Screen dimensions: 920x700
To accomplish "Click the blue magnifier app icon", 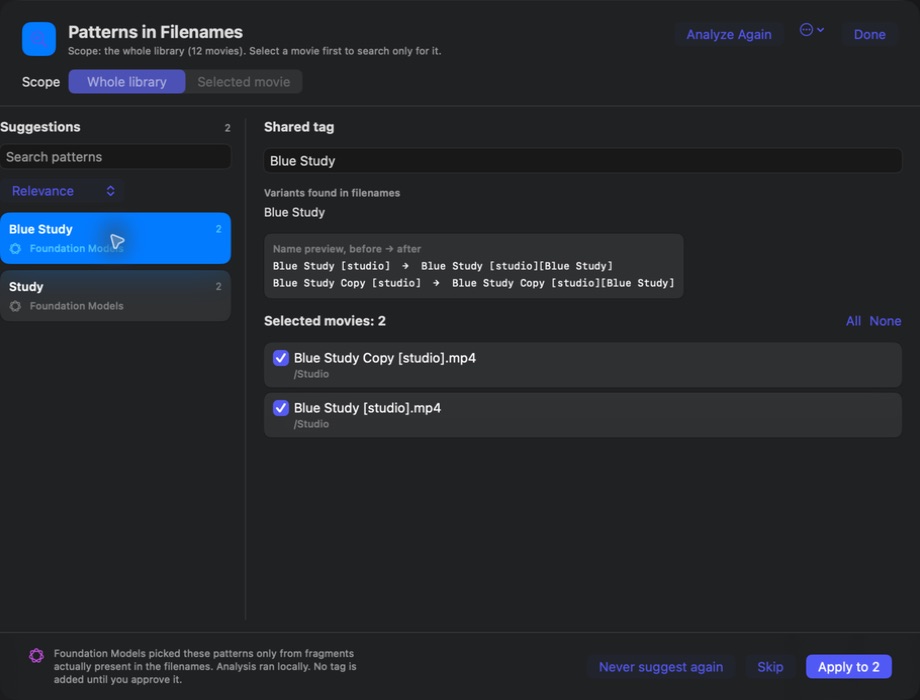I will pos(39,39).
